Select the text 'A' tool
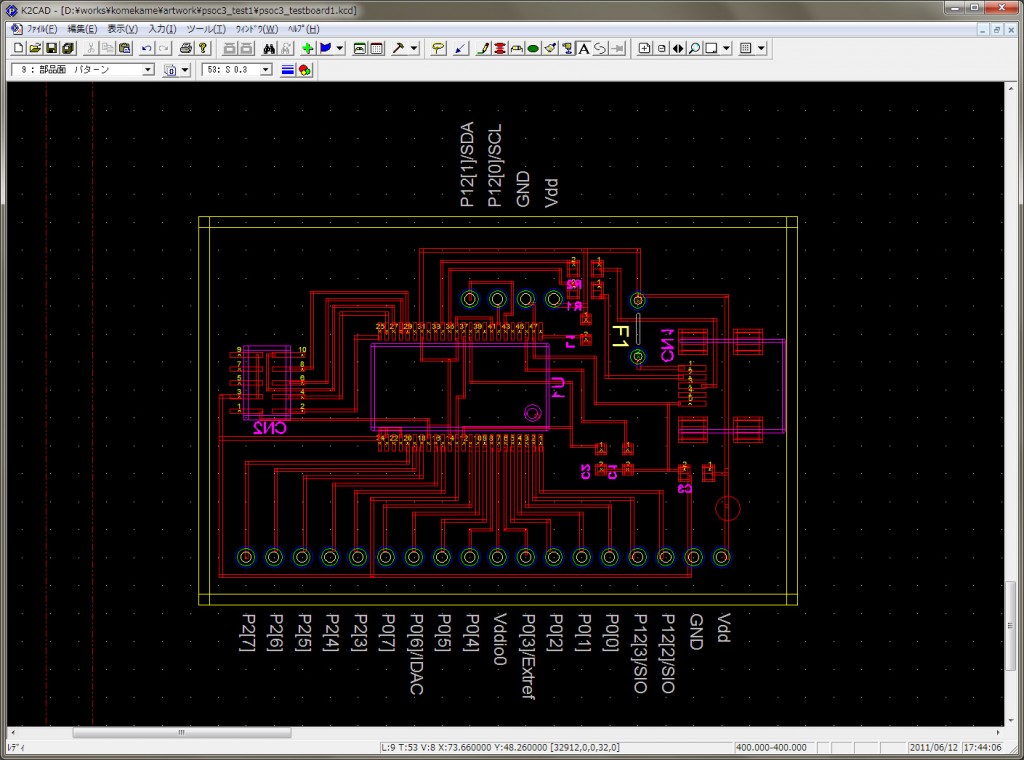 point(584,48)
